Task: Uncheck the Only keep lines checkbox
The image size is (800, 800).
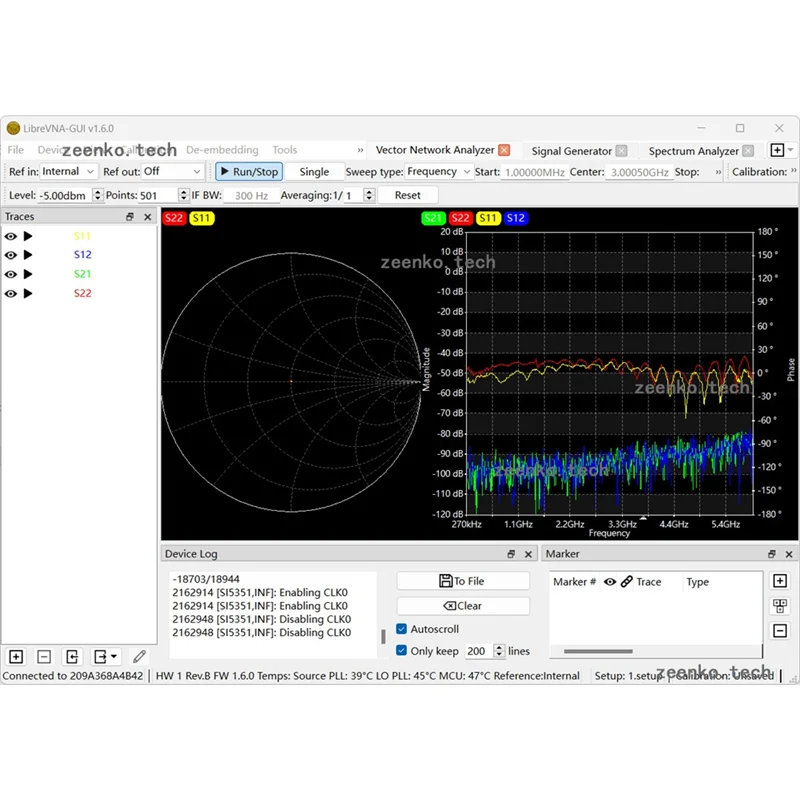Action: [x=402, y=651]
